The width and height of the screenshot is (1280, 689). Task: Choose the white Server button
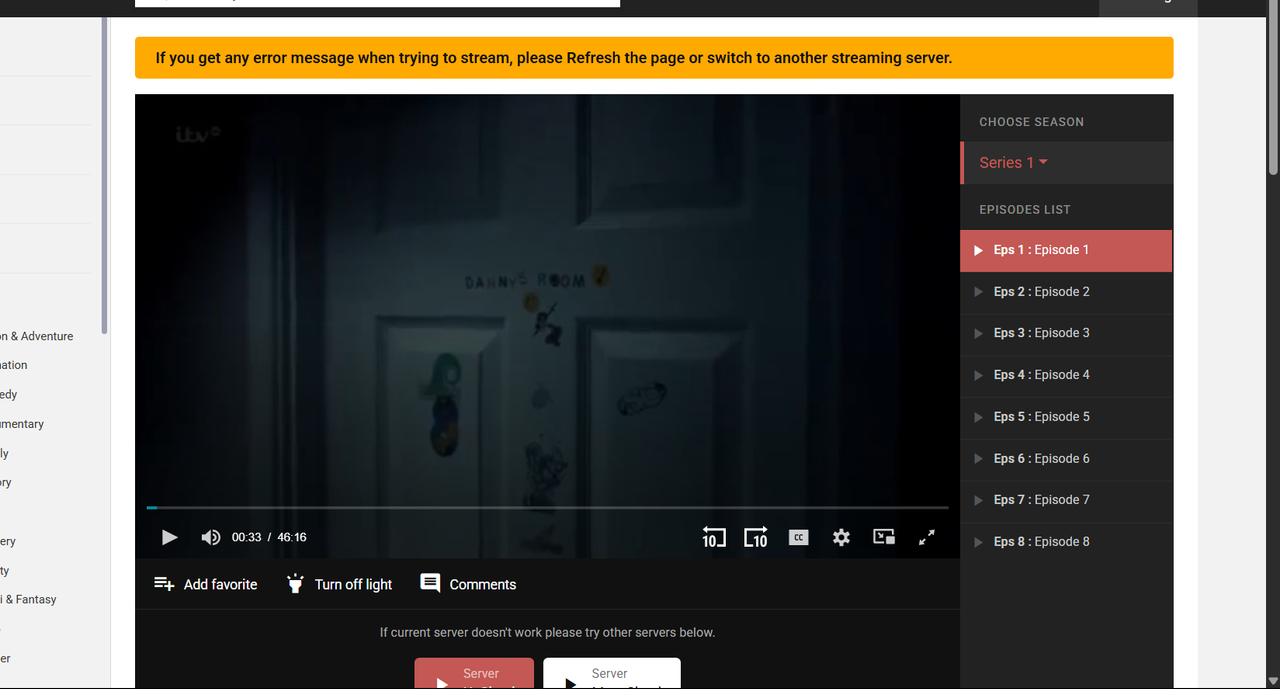click(x=612, y=673)
